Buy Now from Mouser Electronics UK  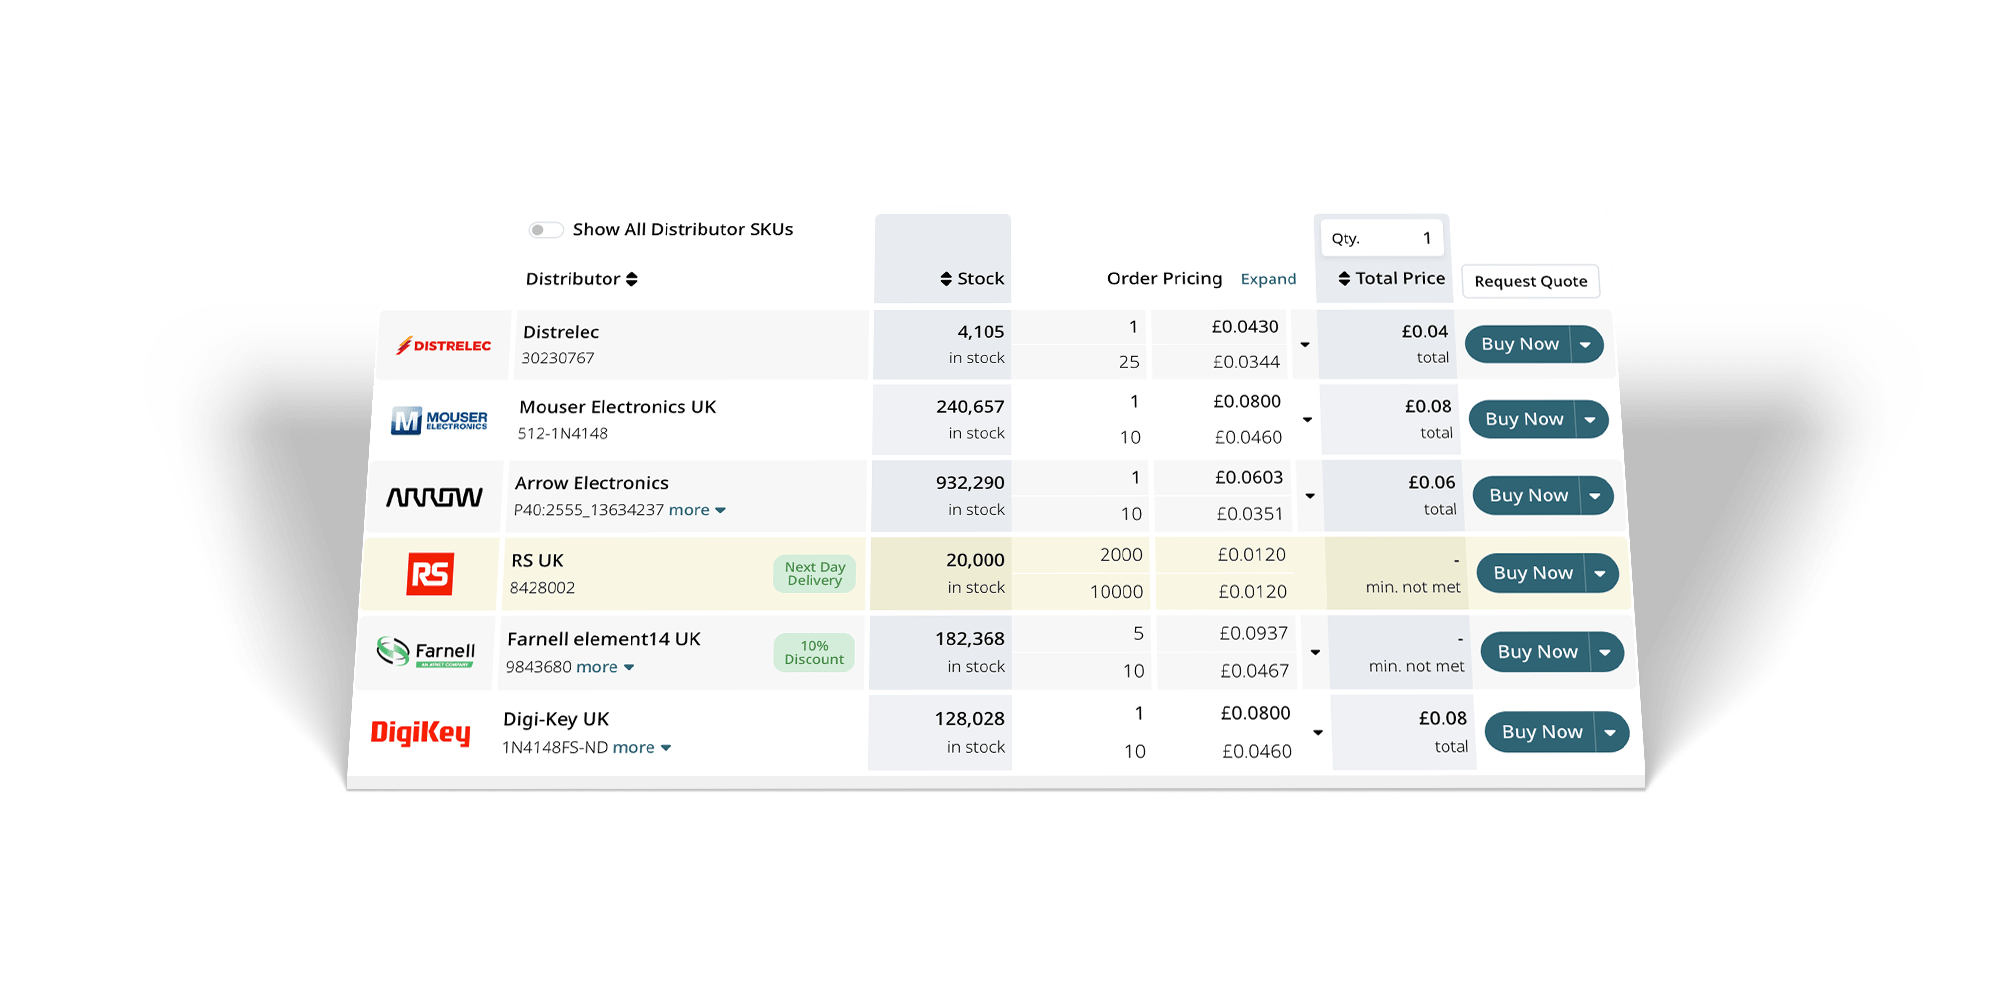[x=1524, y=419]
